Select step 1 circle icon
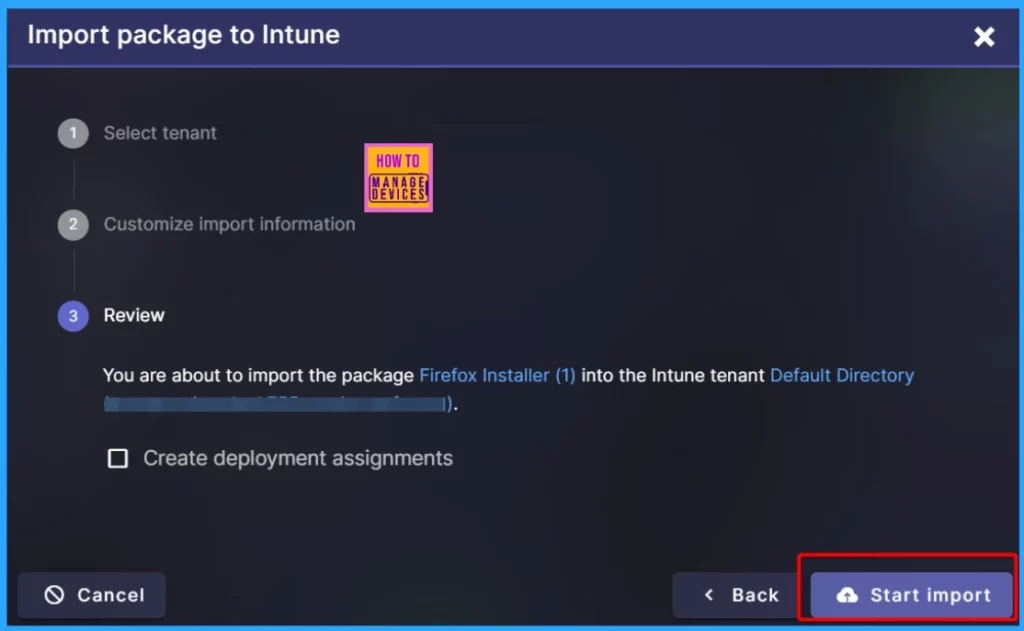The height and width of the screenshot is (631, 1024). (73, 133)
